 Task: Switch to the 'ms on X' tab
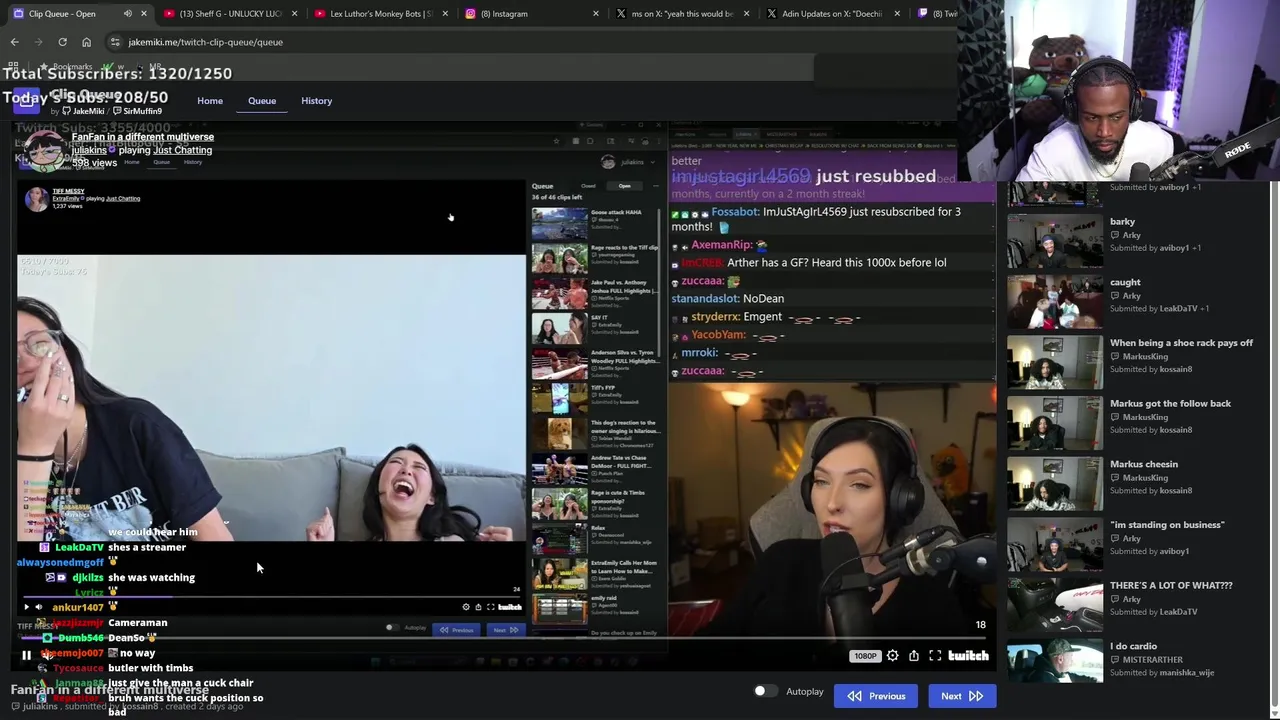point(682,14)
